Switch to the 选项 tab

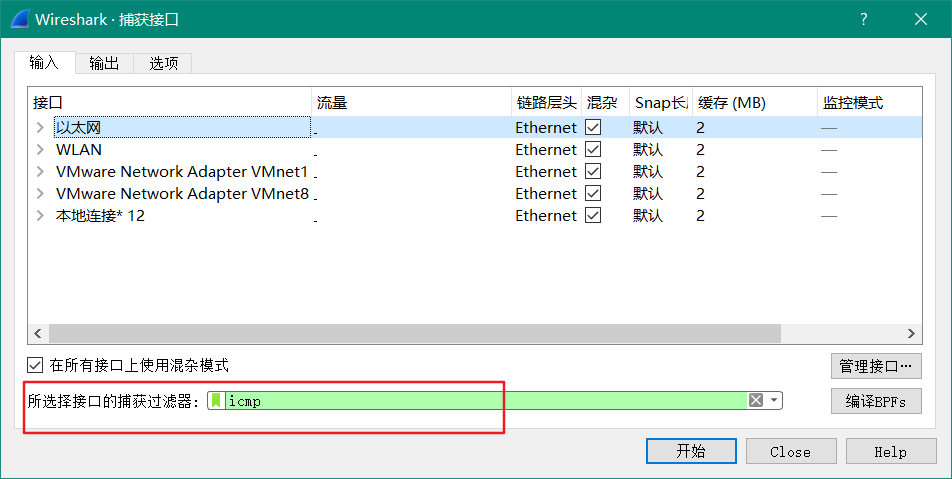click(163, 63)
